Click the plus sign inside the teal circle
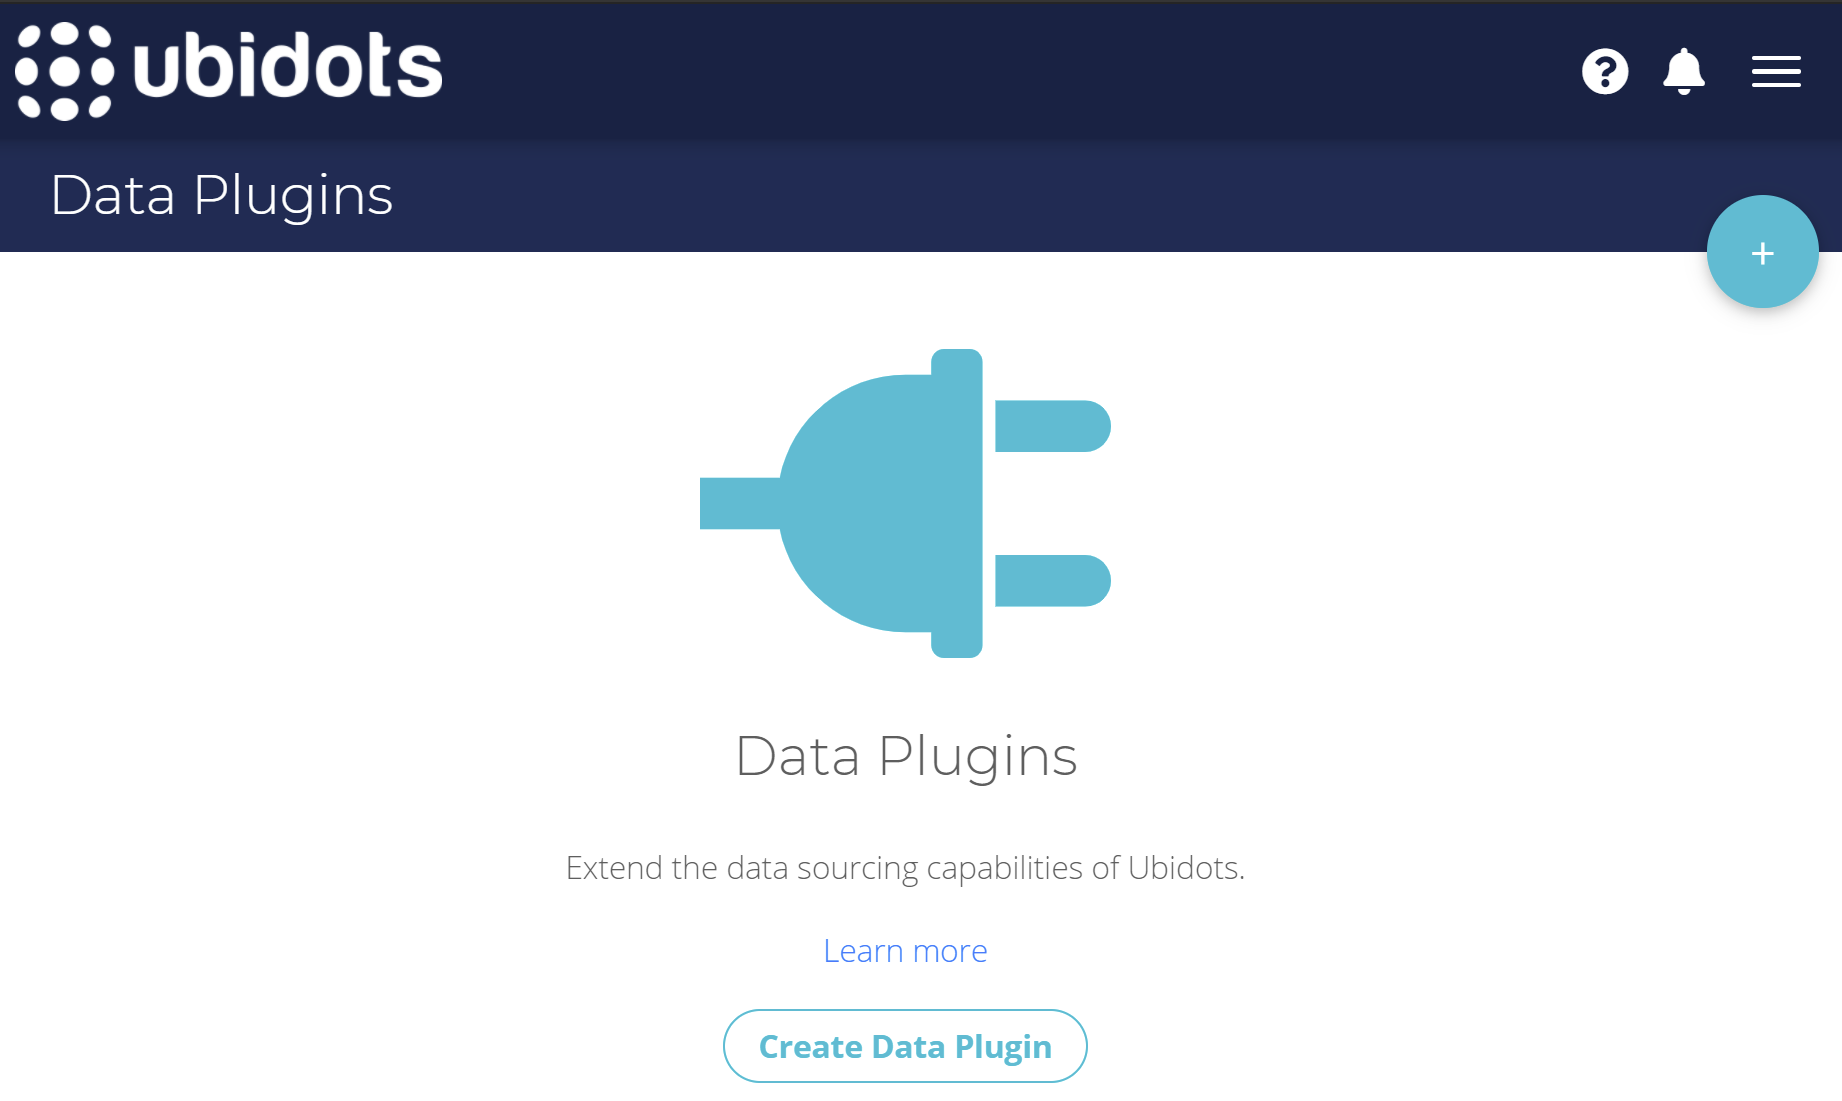1842x1101 pixels. (1762, 253)
